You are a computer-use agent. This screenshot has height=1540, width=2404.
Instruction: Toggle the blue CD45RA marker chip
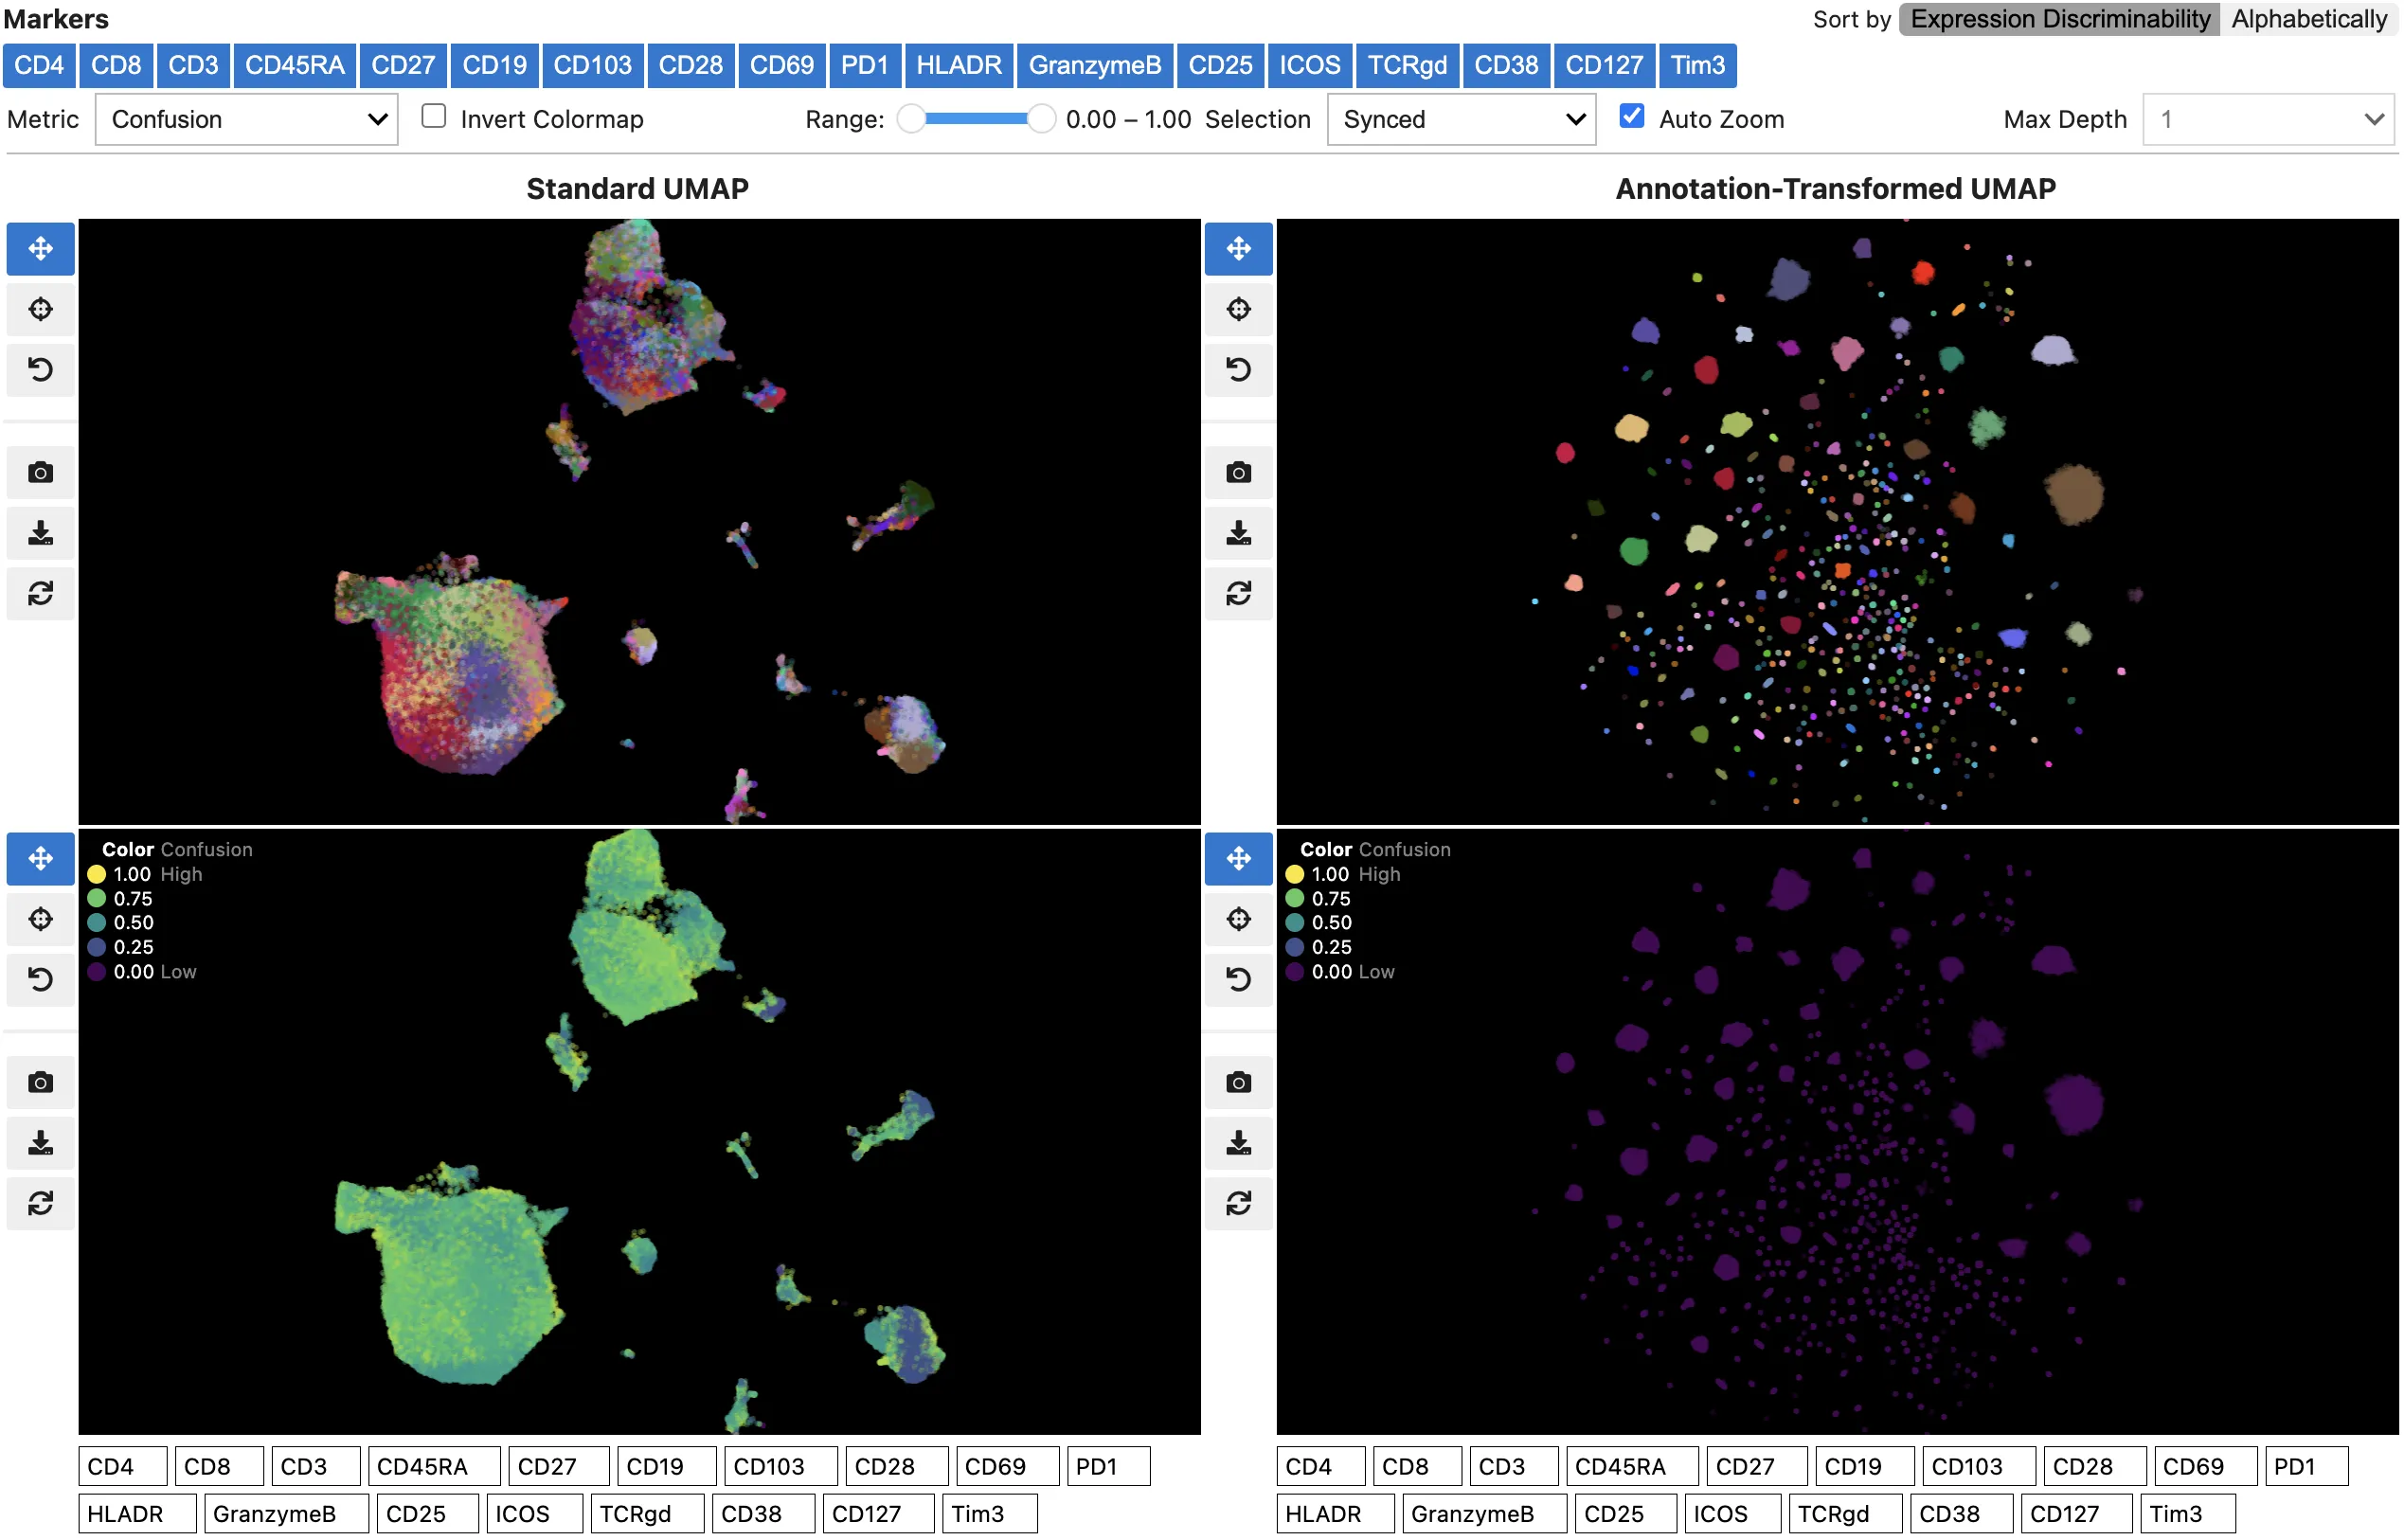[294, 65]
